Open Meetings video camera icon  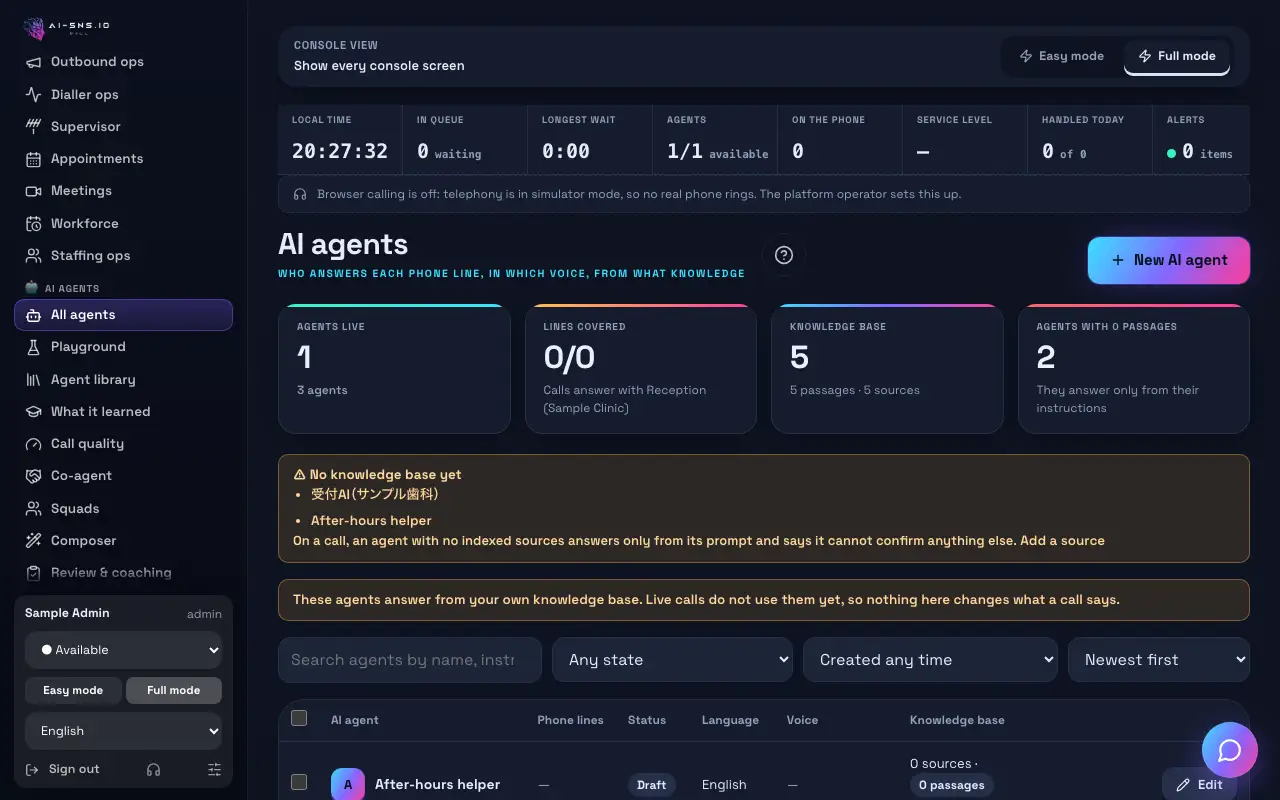click(33, 191)
